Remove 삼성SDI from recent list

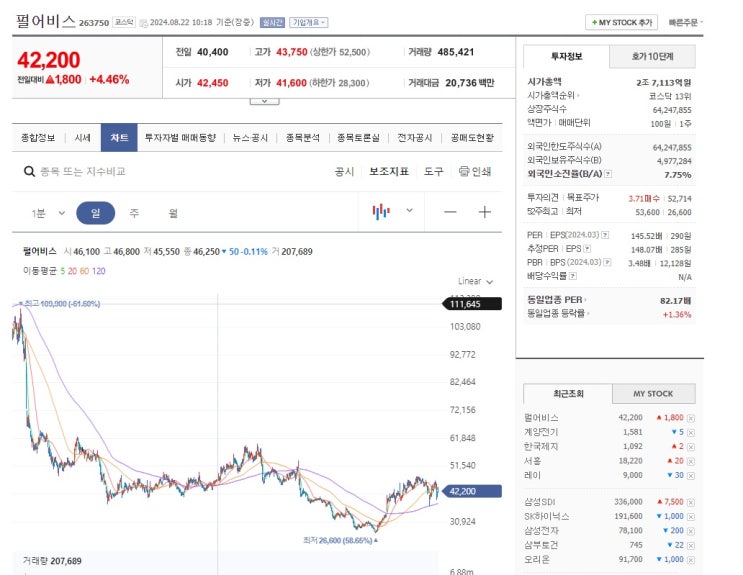(690, 502)
